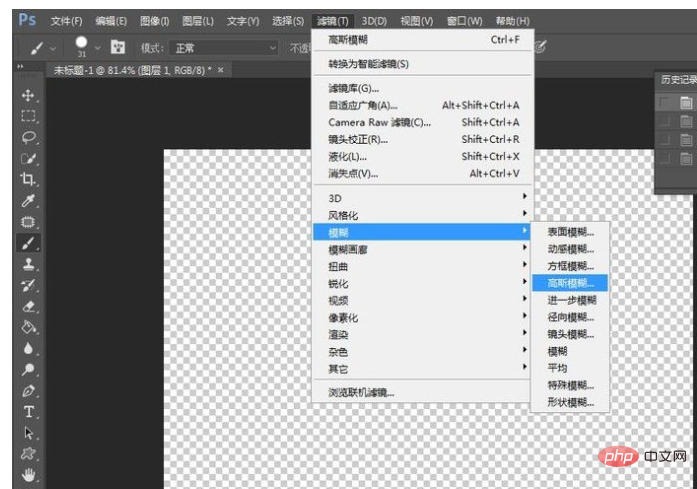Viewport: 697px width, 489px height.
Task: Select the Pen tool
Action: 28,391
